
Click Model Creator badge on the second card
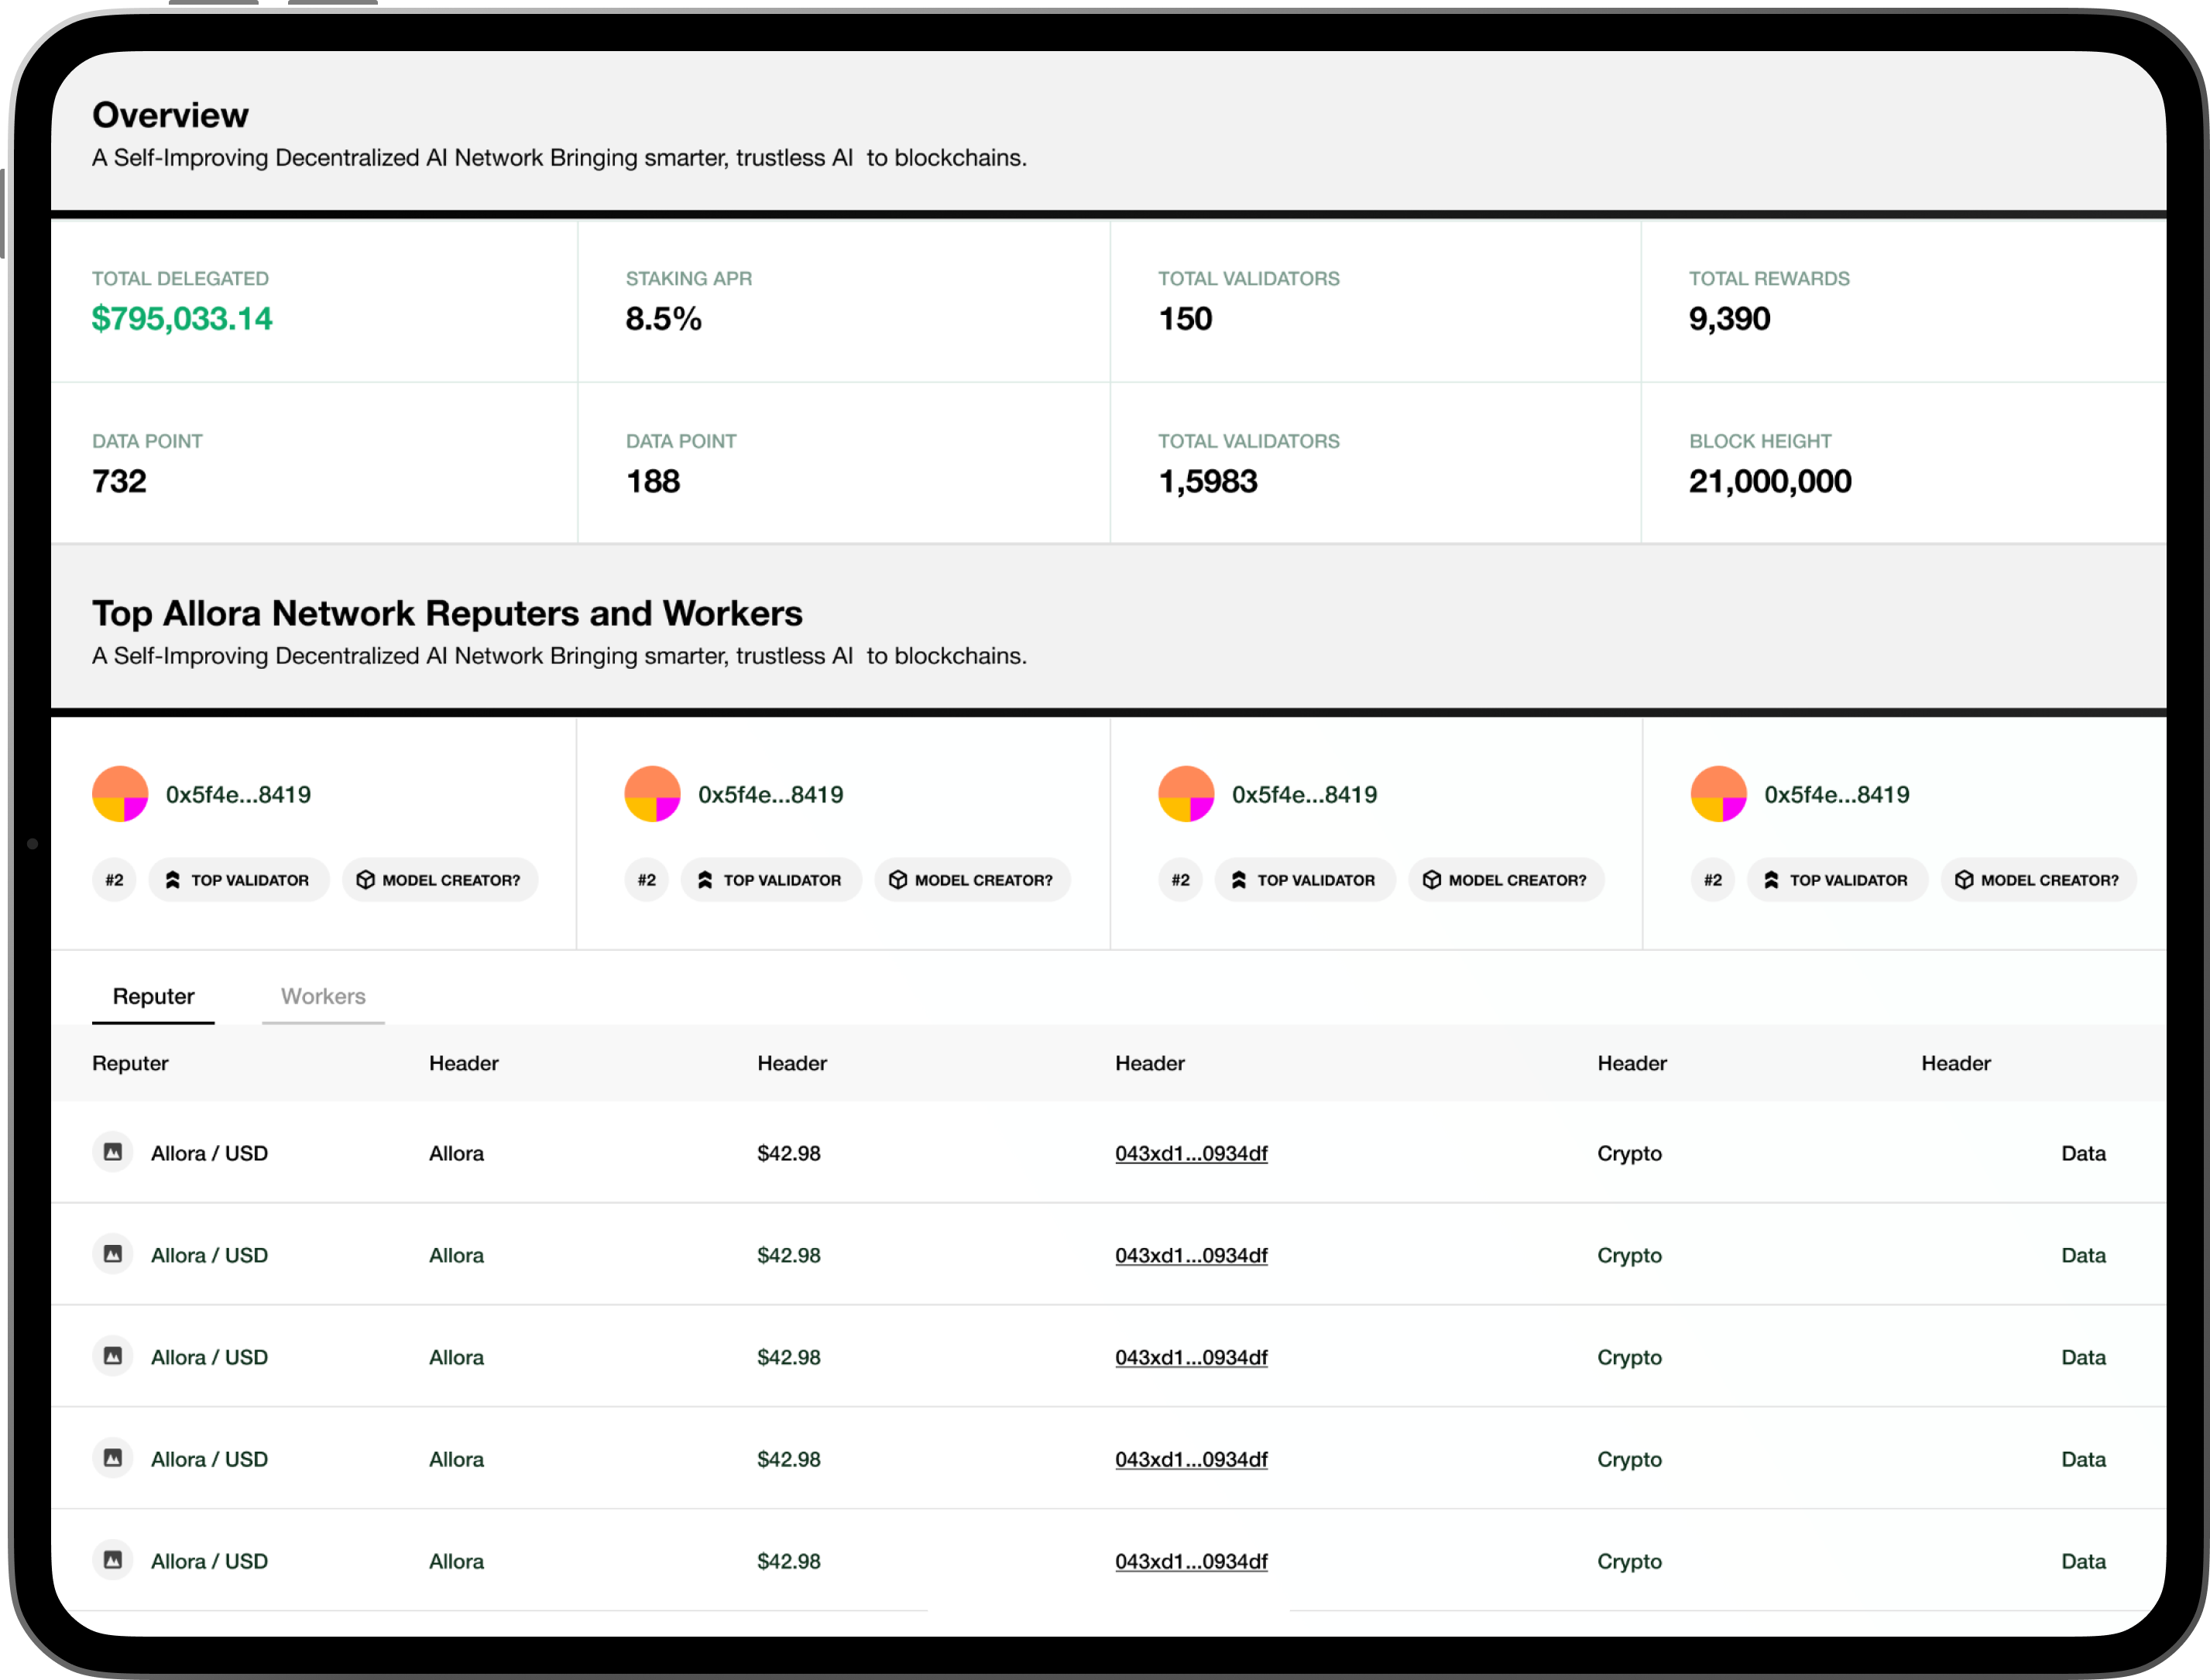point(972,880)
